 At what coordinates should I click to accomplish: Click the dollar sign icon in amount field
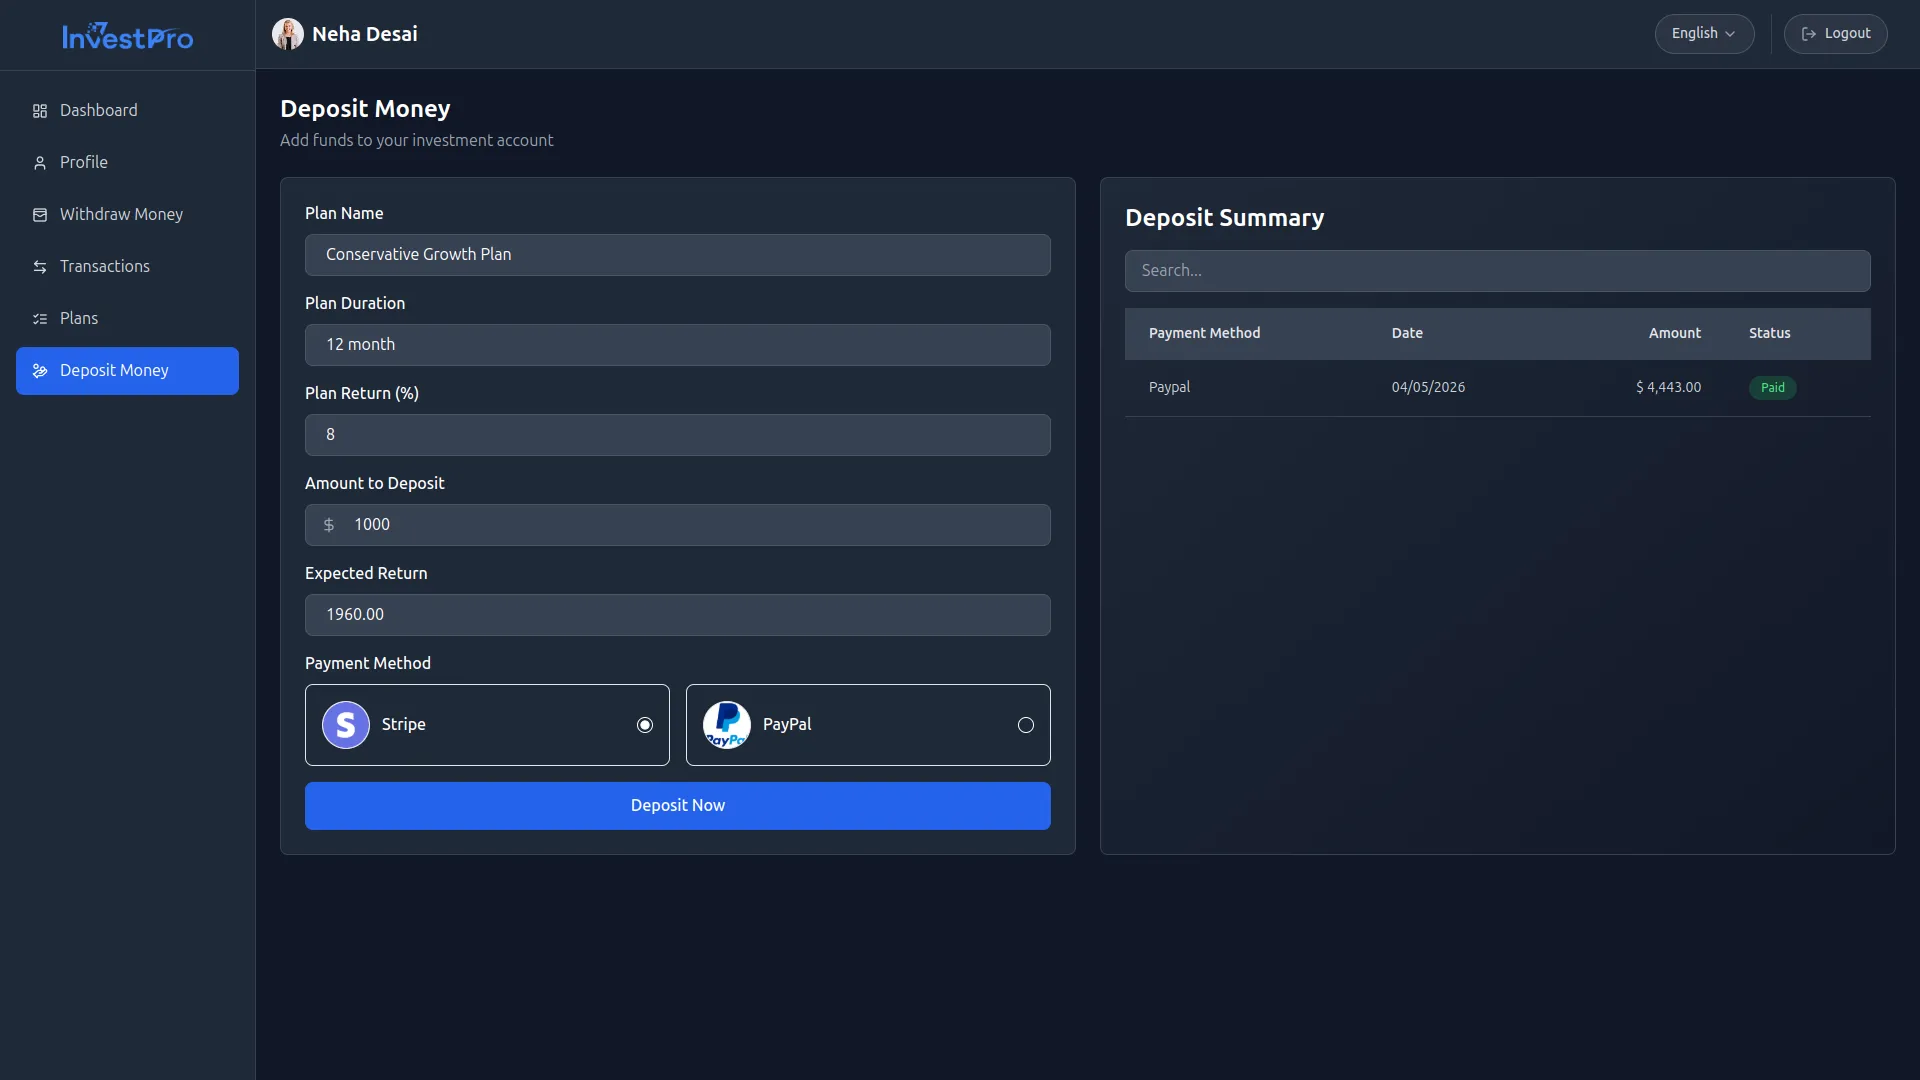329,525
